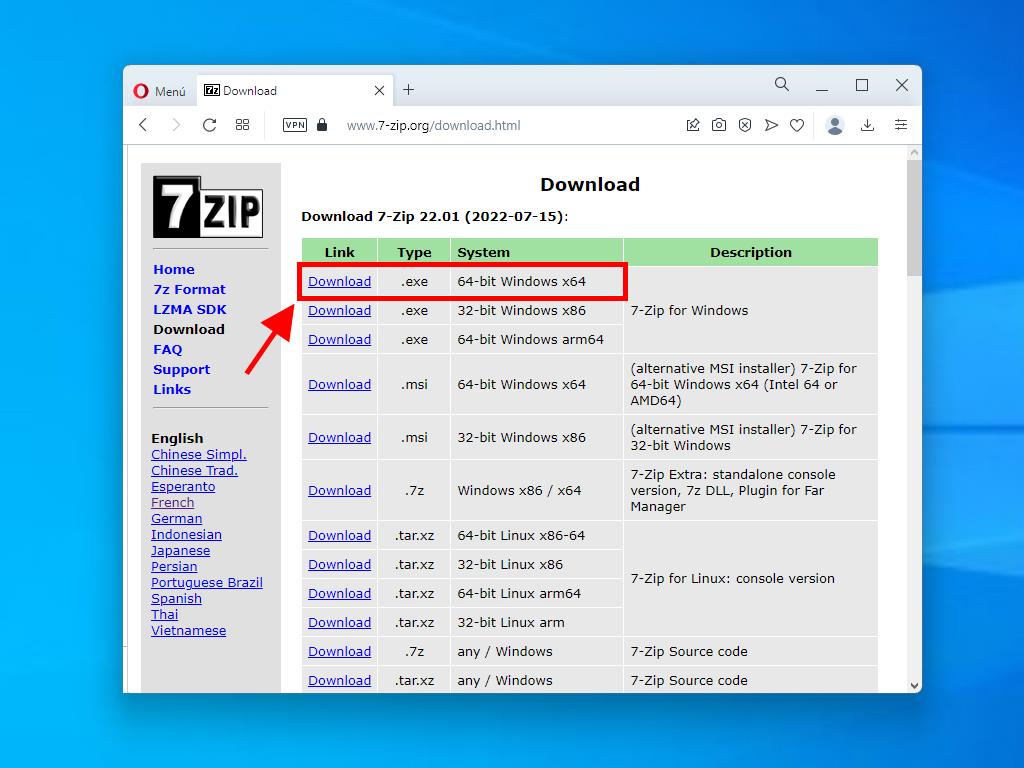Screen dimensions: 1024x768
Task: Click the reload page icon
Action: (209, 125)
